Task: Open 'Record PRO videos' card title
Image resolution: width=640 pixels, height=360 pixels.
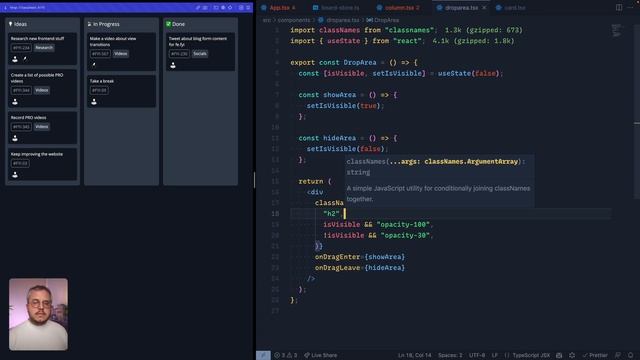Action: [x=29, y=118]
